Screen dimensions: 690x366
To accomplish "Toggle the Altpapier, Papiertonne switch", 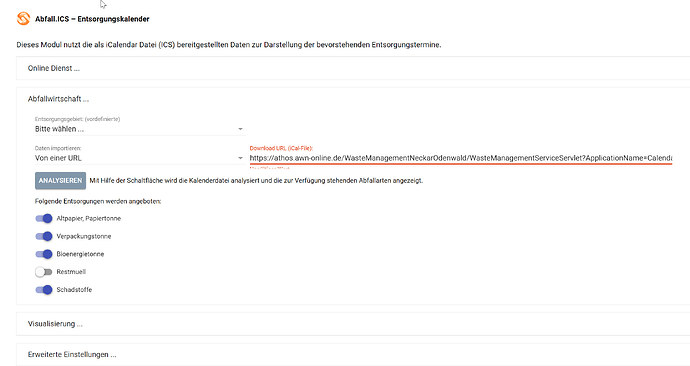I will [x=44, y=218].
